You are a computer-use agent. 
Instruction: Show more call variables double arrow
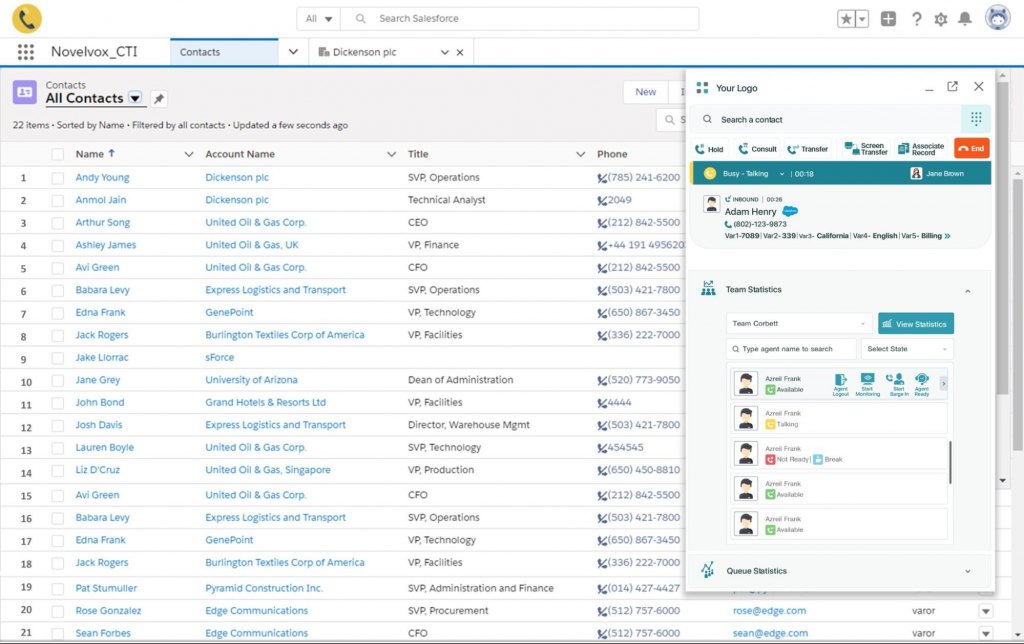point(947,236)
